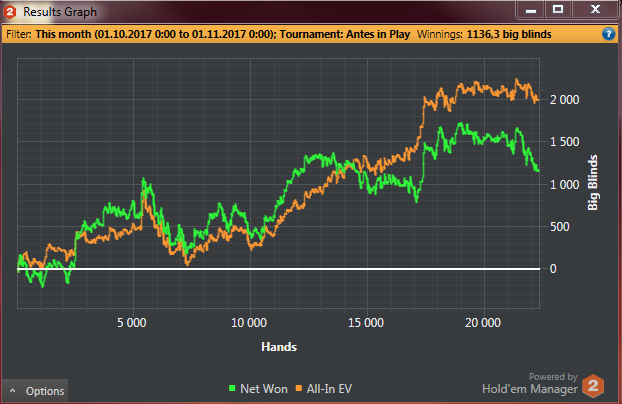Viewport: 622px width, 404px height.
Task: Click the 2 000 big blinds axis label
Action: [564, 100]
